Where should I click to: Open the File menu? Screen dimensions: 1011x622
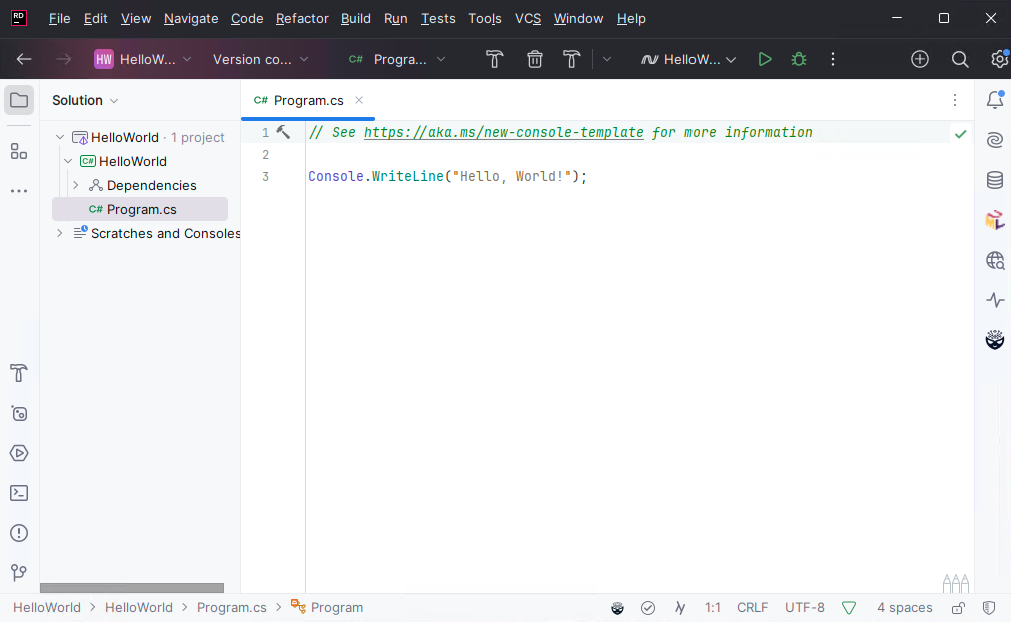(x=59, y=19)
